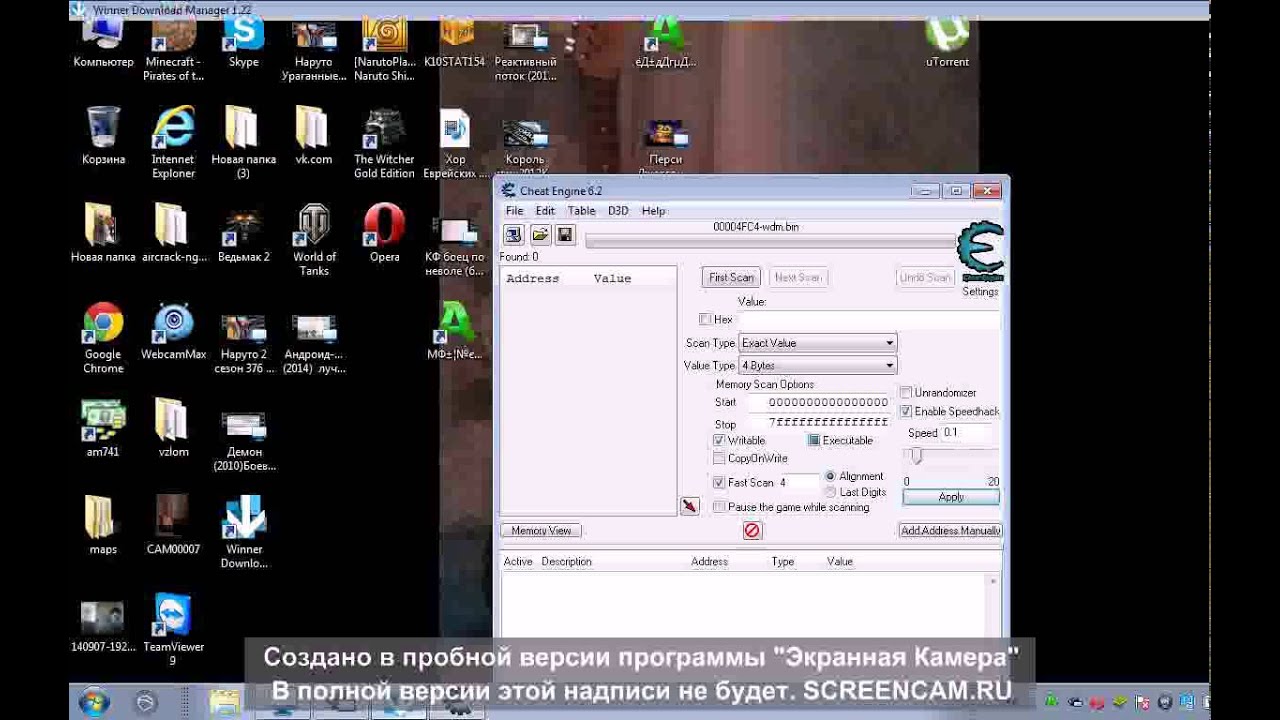Open the Корзина recycle bin icon

point(103,136)
